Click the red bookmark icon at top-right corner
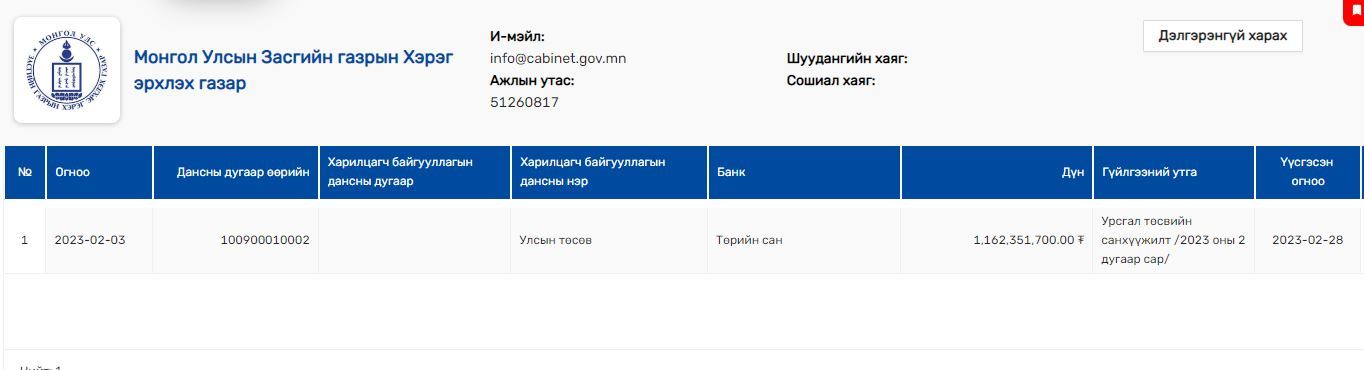Screen dimensions: 1364x370 [x=1357, y=11]
